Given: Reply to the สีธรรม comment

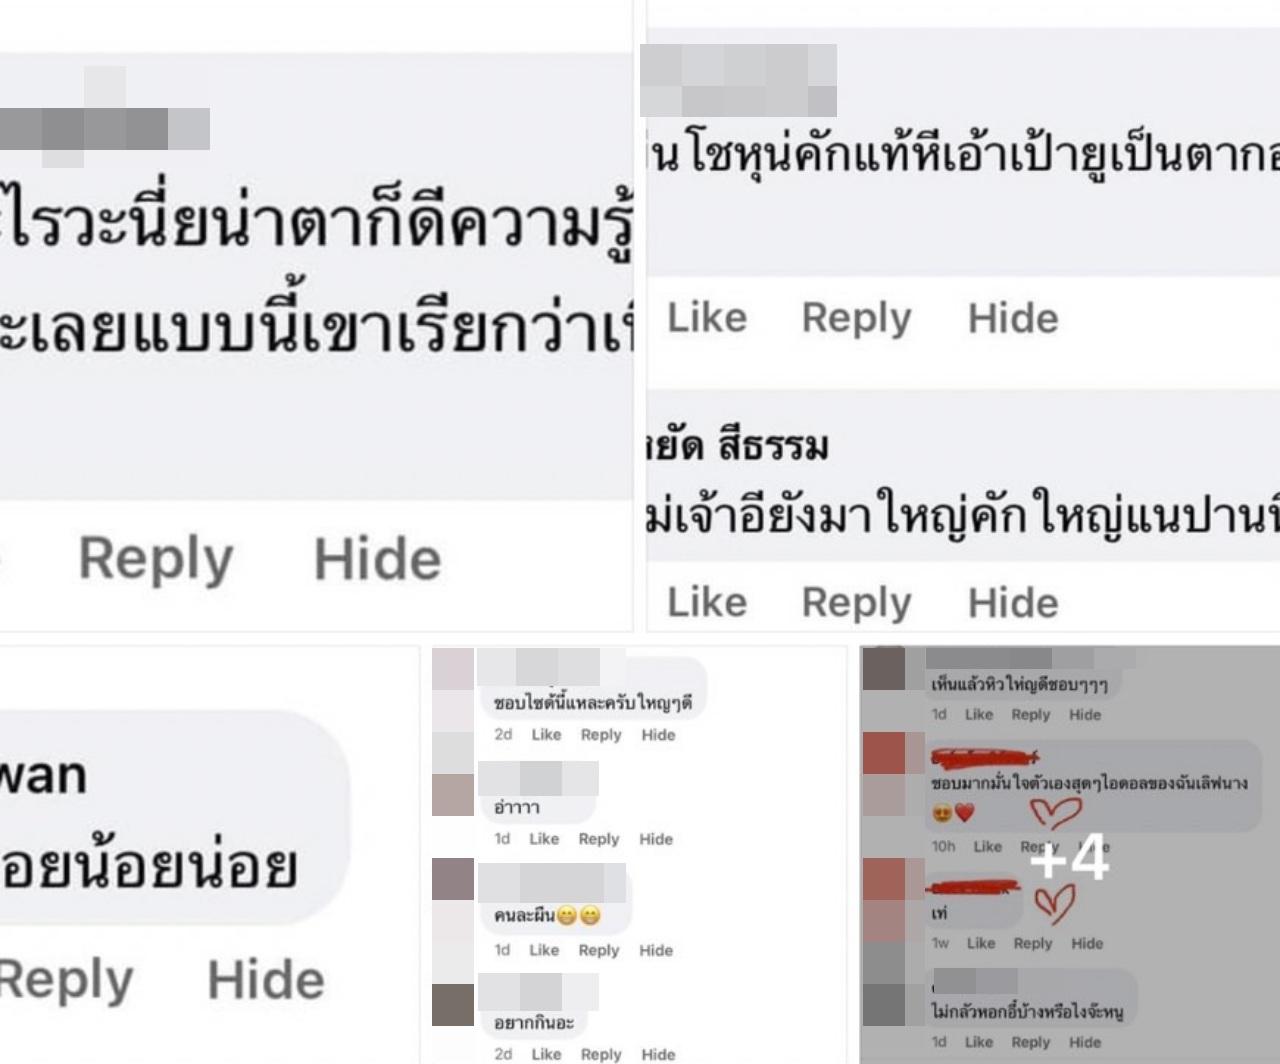Looking at the screenshot, I should [857, 602].
